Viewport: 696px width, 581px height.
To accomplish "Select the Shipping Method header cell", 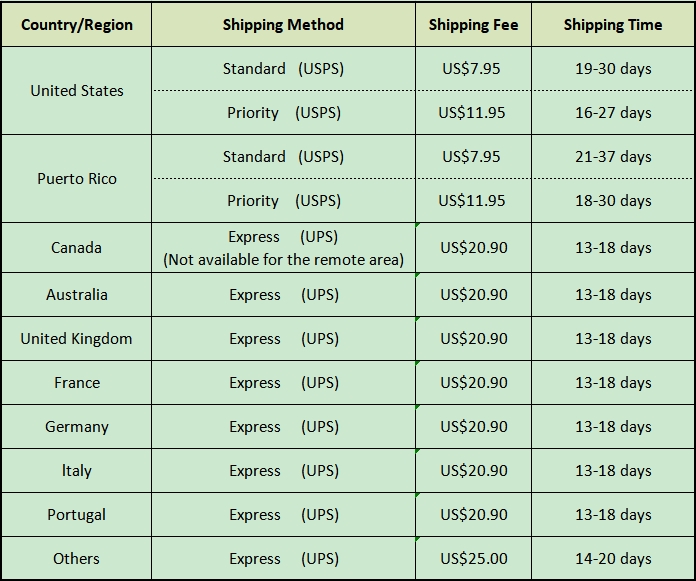I will pyautogui.click(x=283, y=25).
